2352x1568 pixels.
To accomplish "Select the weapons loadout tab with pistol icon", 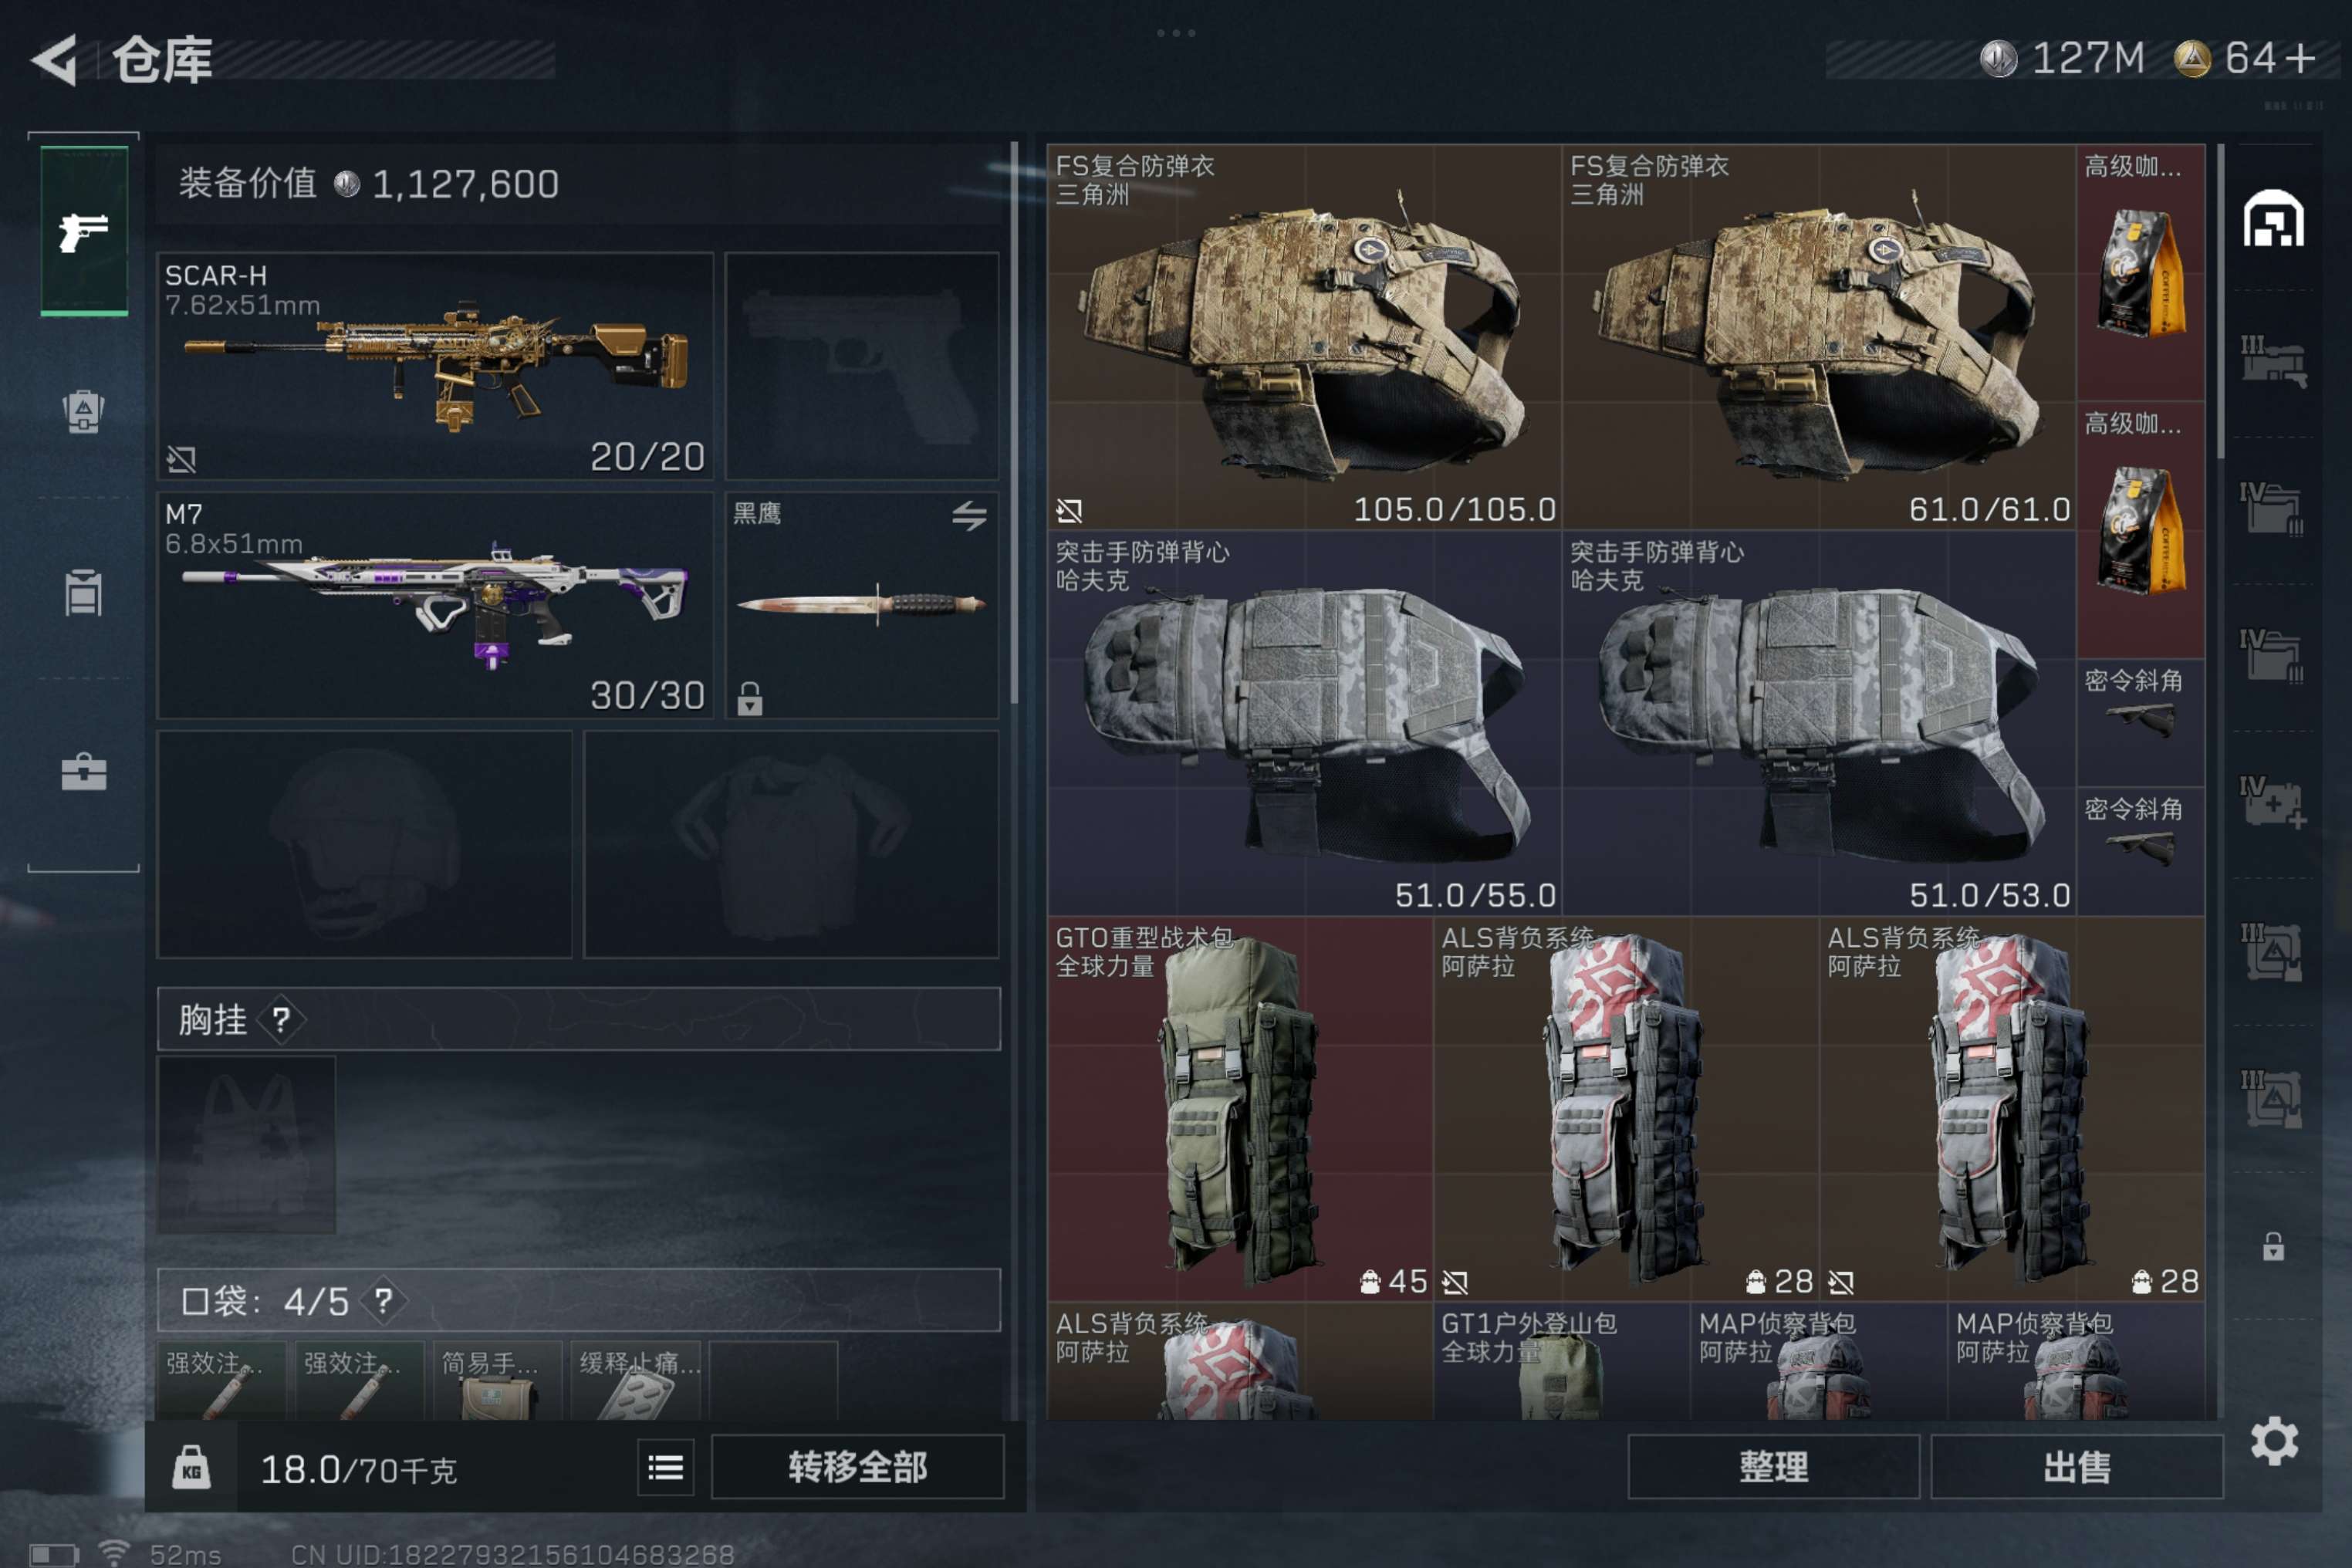I will tap(84, 231).
